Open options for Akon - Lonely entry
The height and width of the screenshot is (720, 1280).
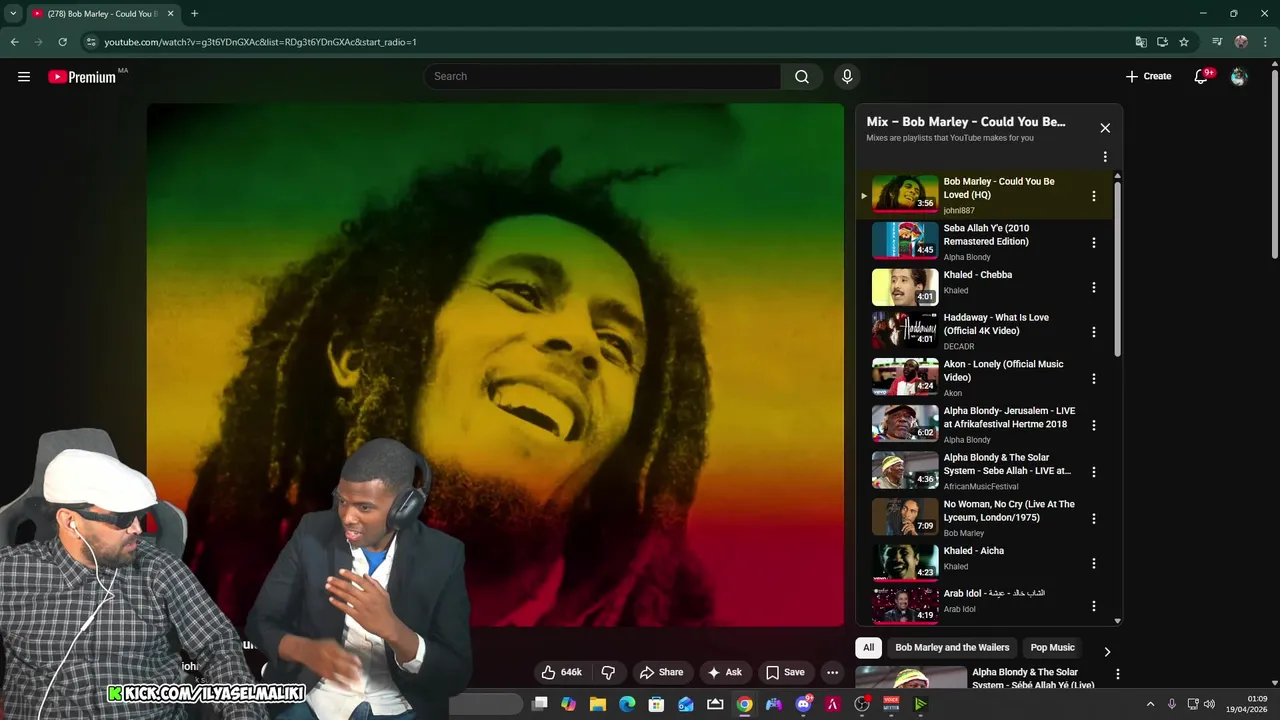(1094, 378)
